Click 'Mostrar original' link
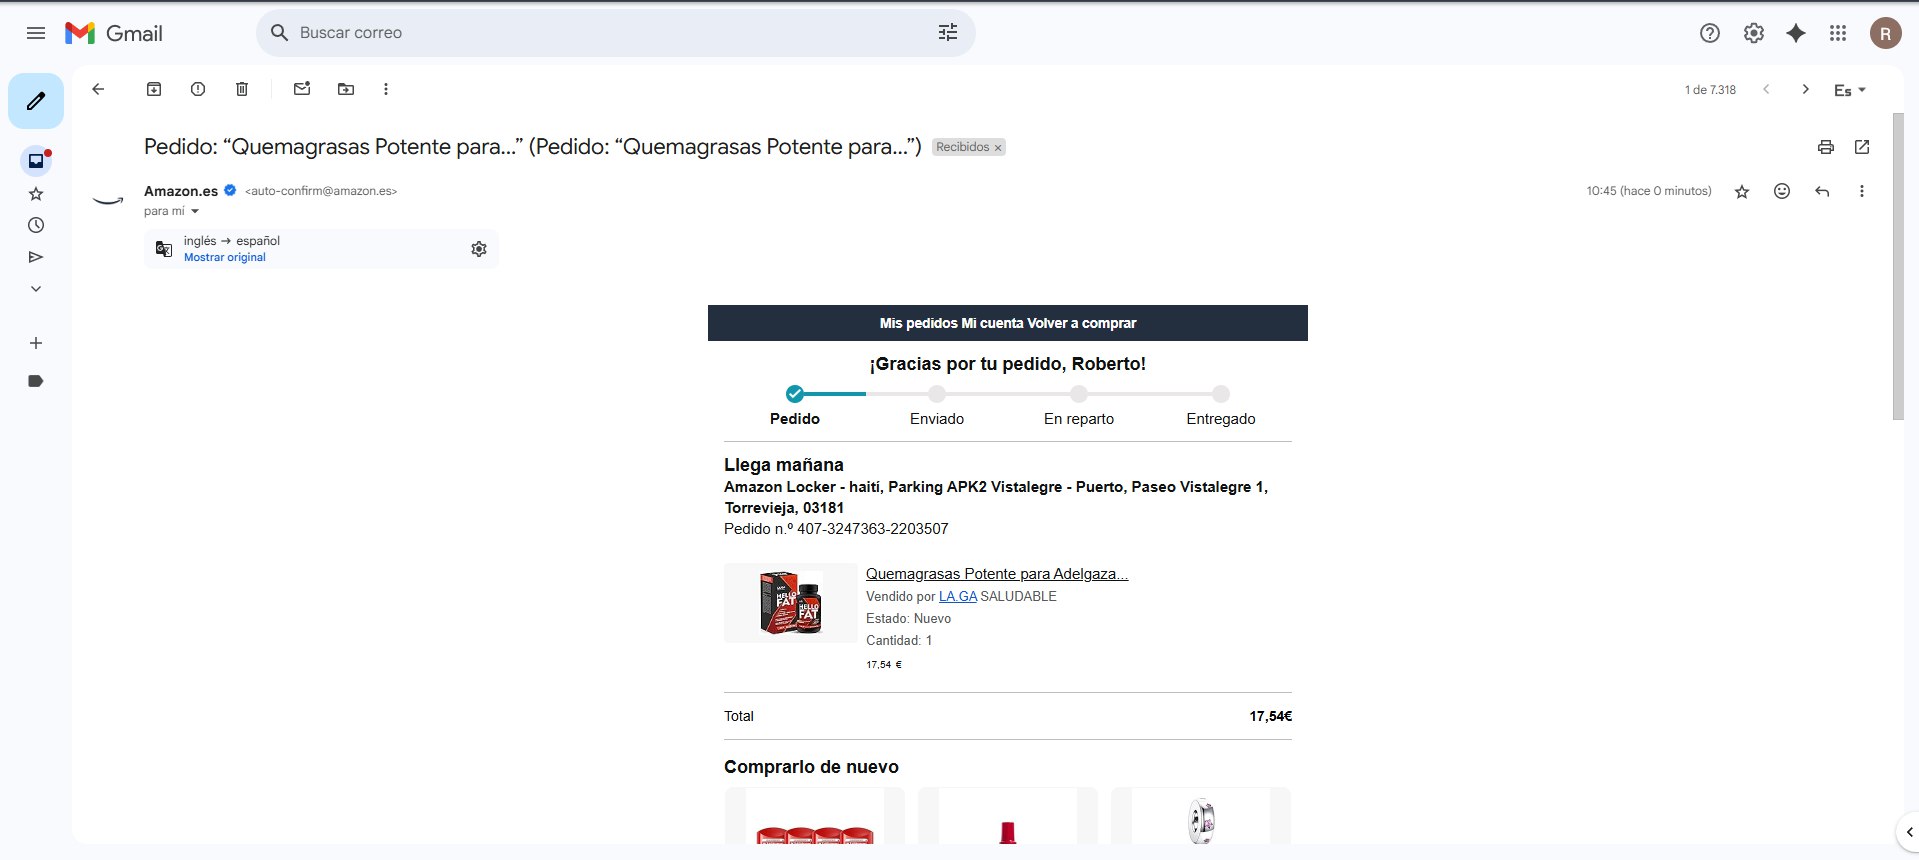 (x=225, y=257)
